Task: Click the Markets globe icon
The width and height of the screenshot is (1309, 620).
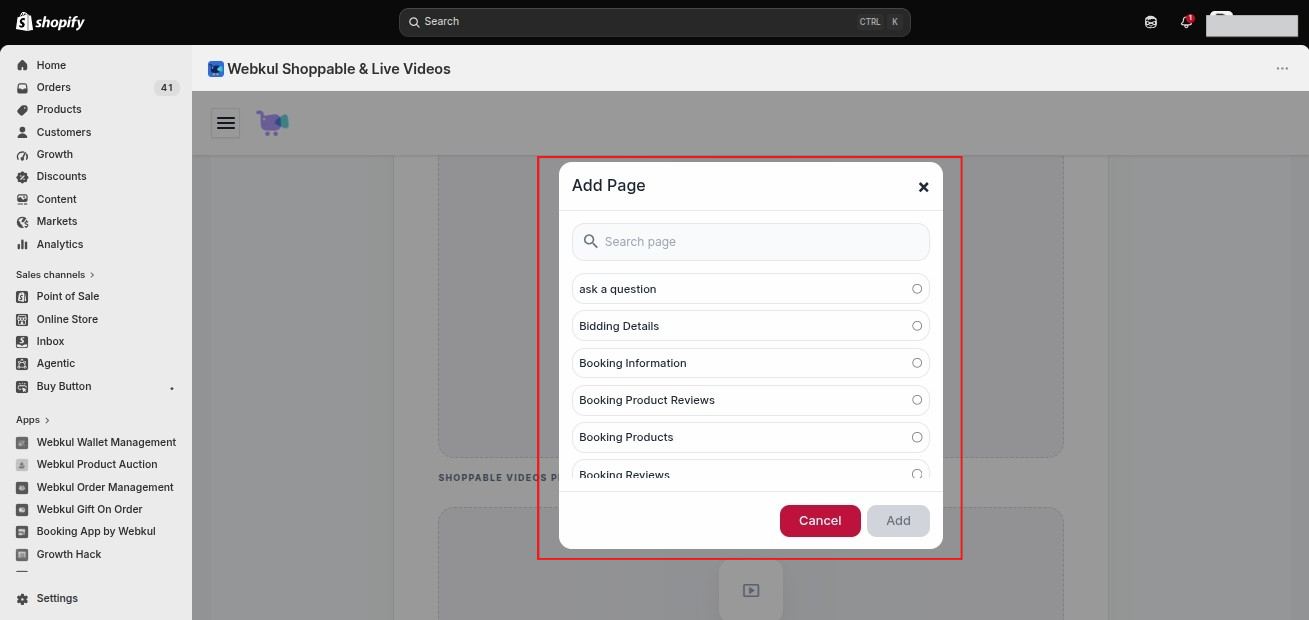Action: [x=23, y=222]
